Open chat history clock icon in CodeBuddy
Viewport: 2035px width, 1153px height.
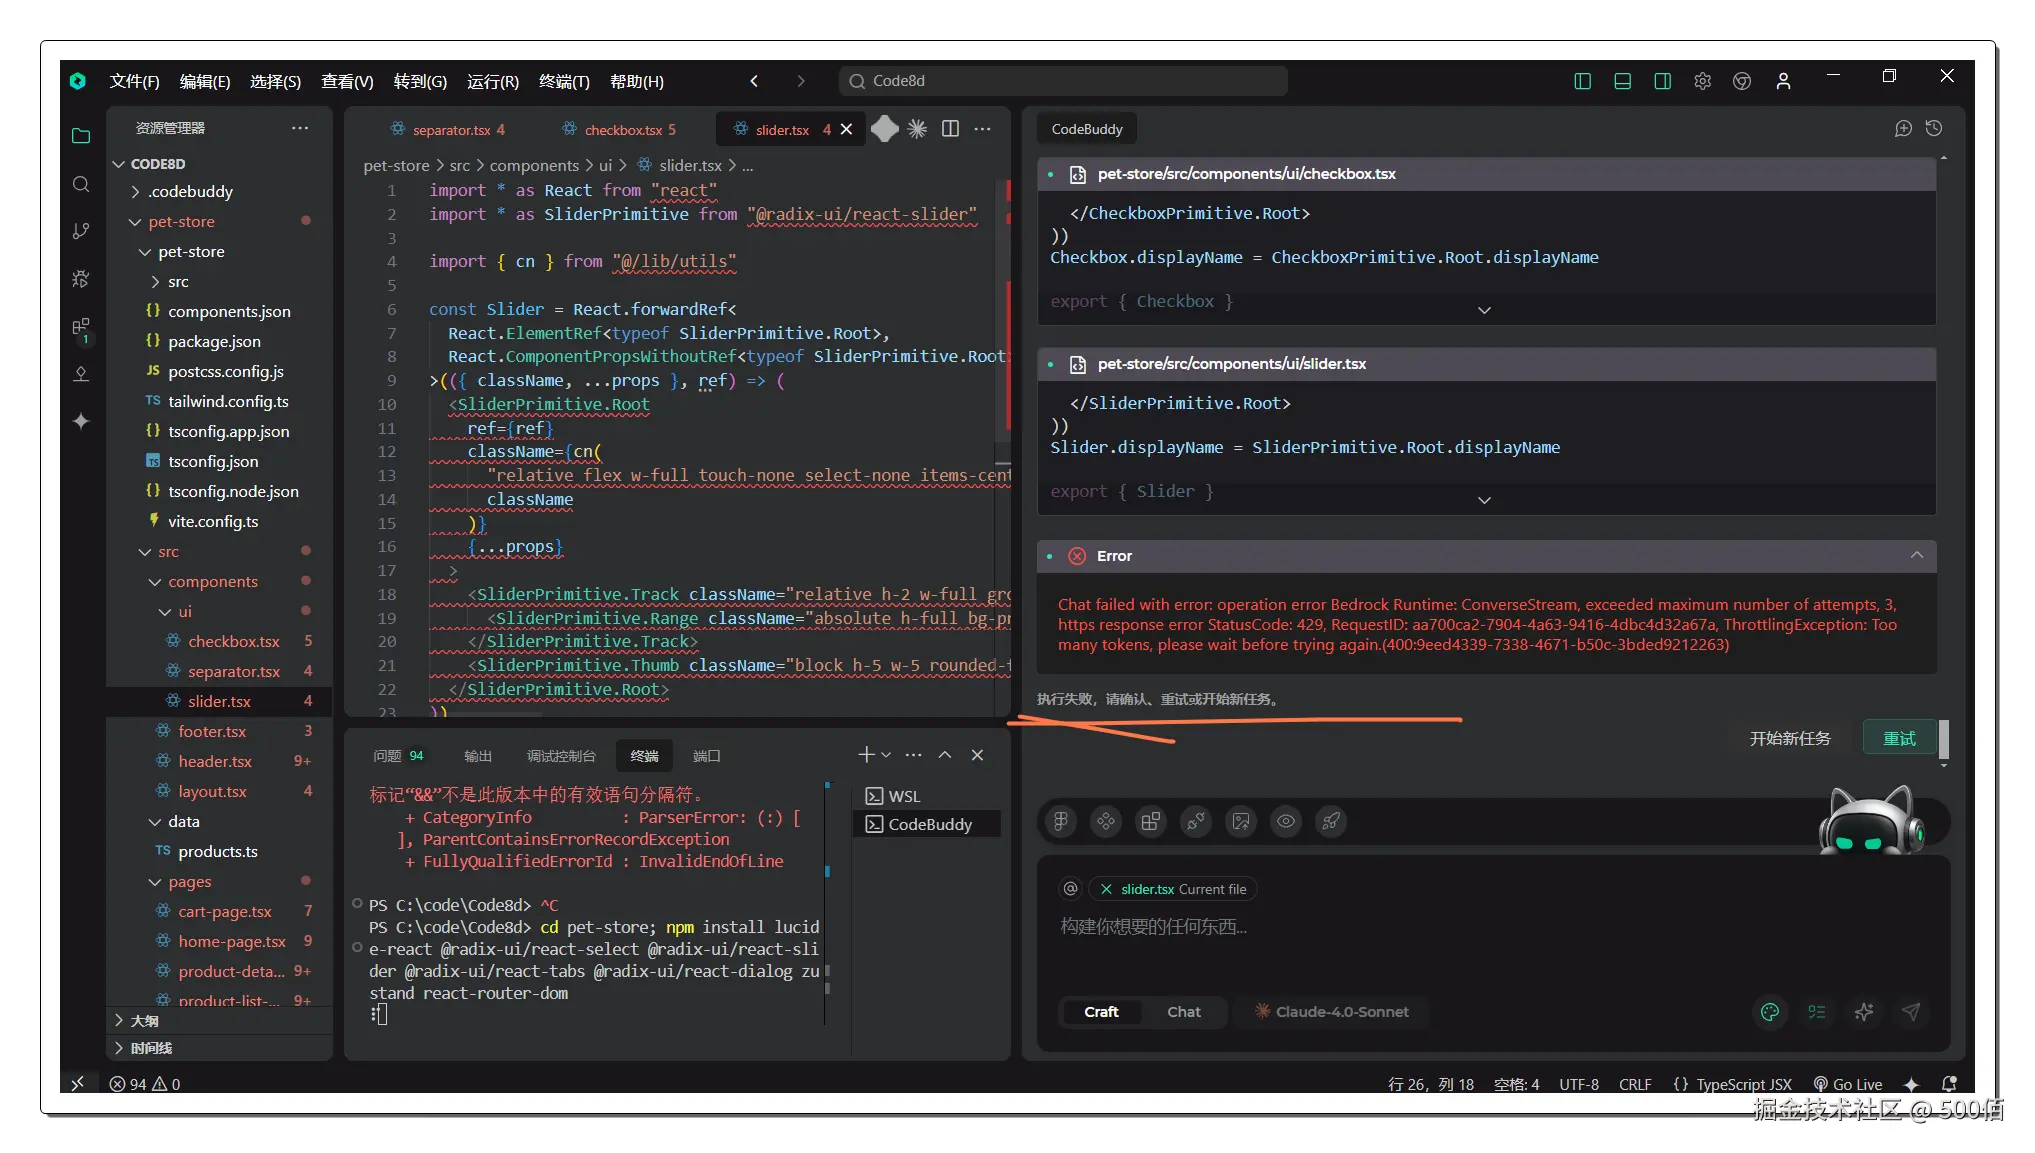(1934, 128)
